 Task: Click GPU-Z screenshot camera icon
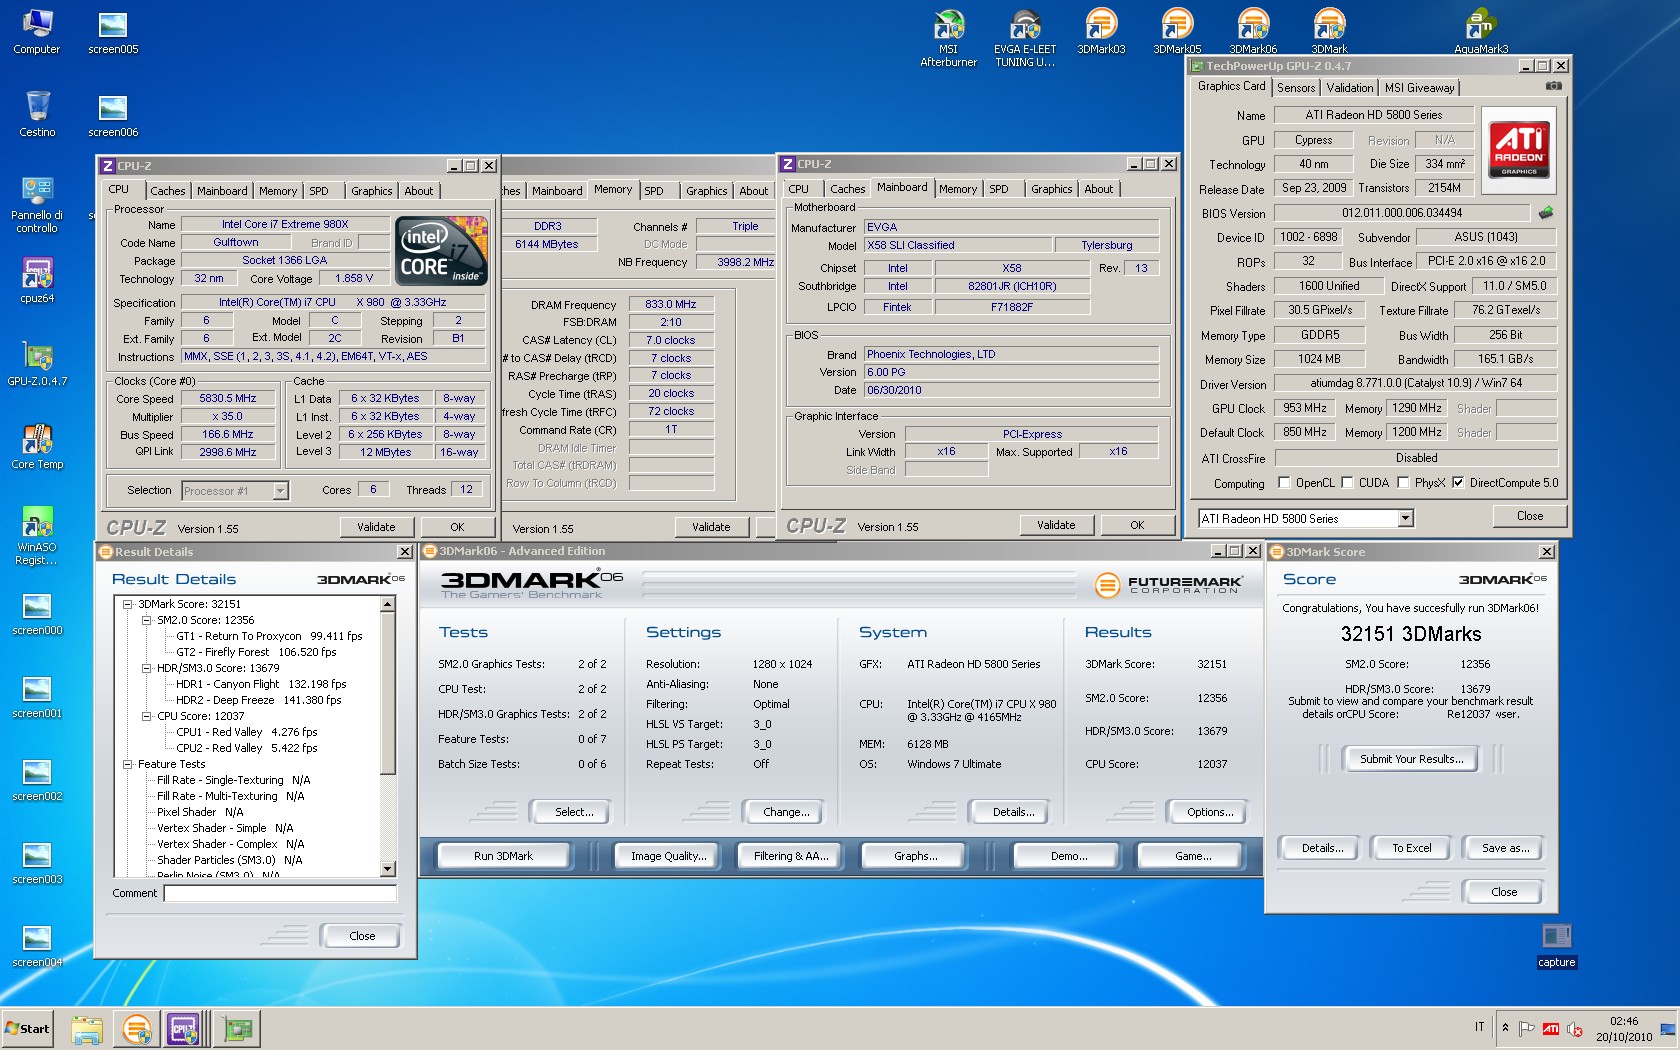1553,86
